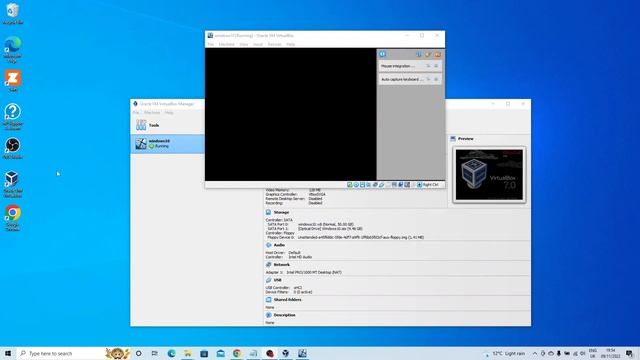The image size is (640, 360).
Task: Click Intel PRO/1000 MT Desktop (NAT) adapter text
Action: pos(314,272)
